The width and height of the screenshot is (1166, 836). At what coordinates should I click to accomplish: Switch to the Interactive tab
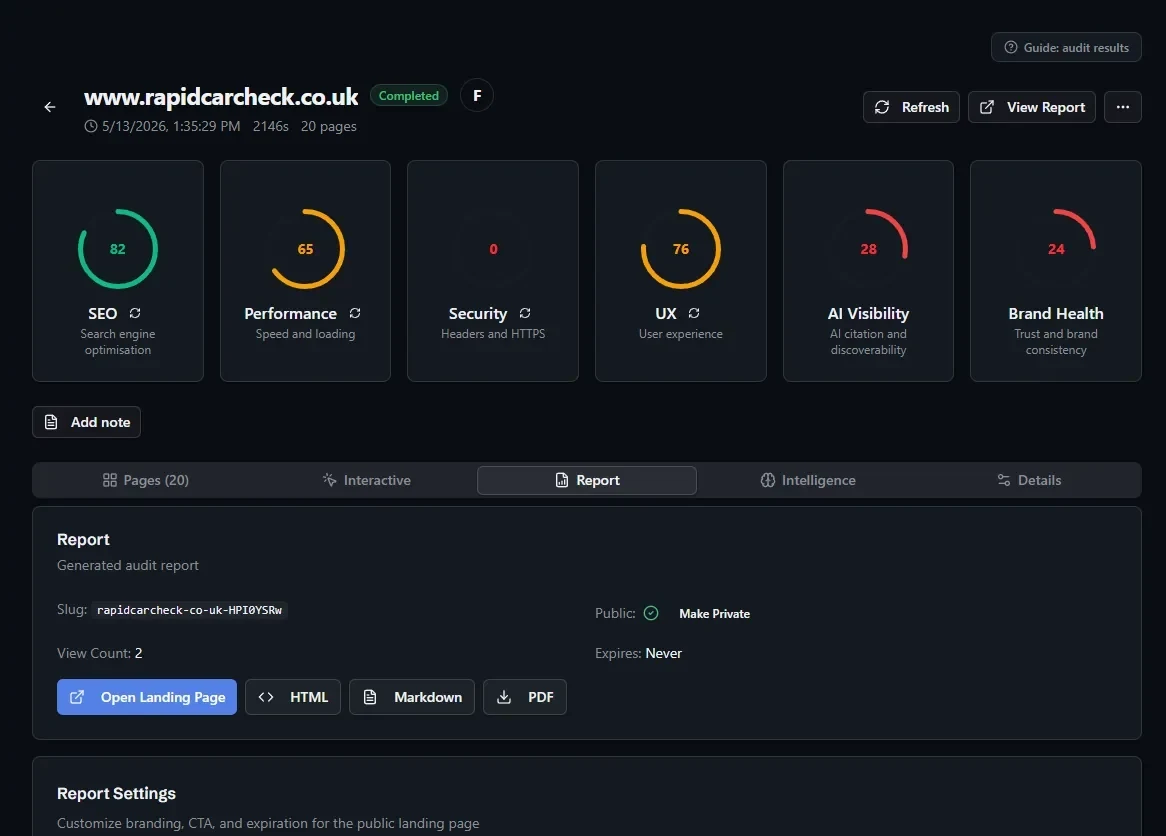366,480
